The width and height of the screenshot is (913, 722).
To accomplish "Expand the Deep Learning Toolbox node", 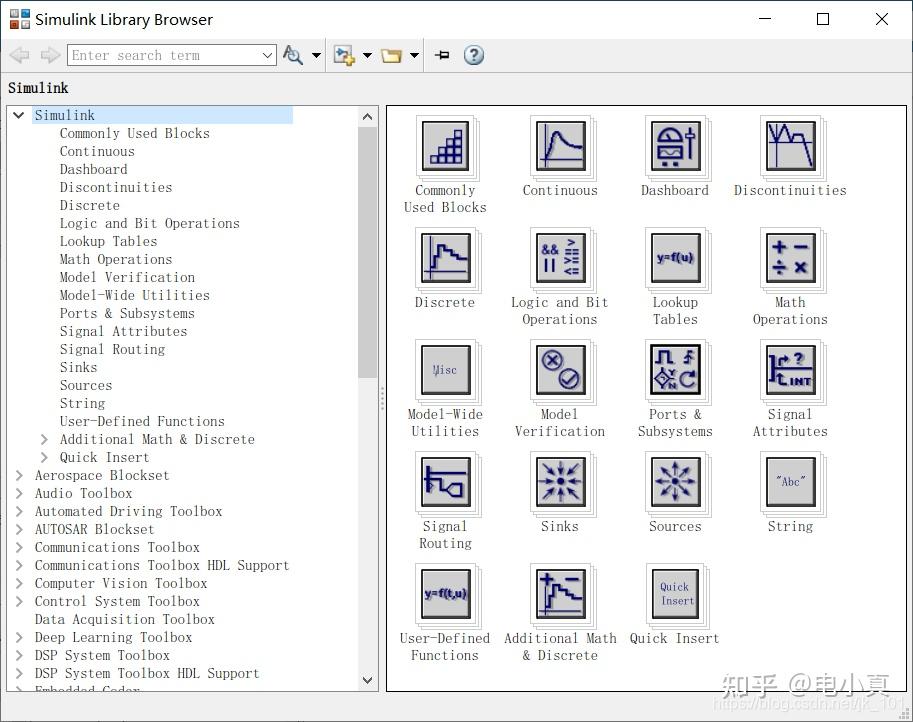I will [19, 638].
